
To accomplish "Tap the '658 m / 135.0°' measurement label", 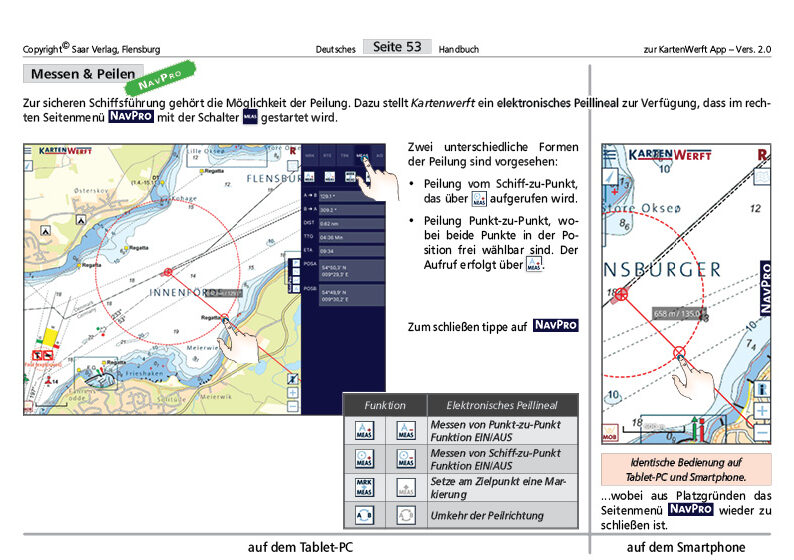I will 679,314.
